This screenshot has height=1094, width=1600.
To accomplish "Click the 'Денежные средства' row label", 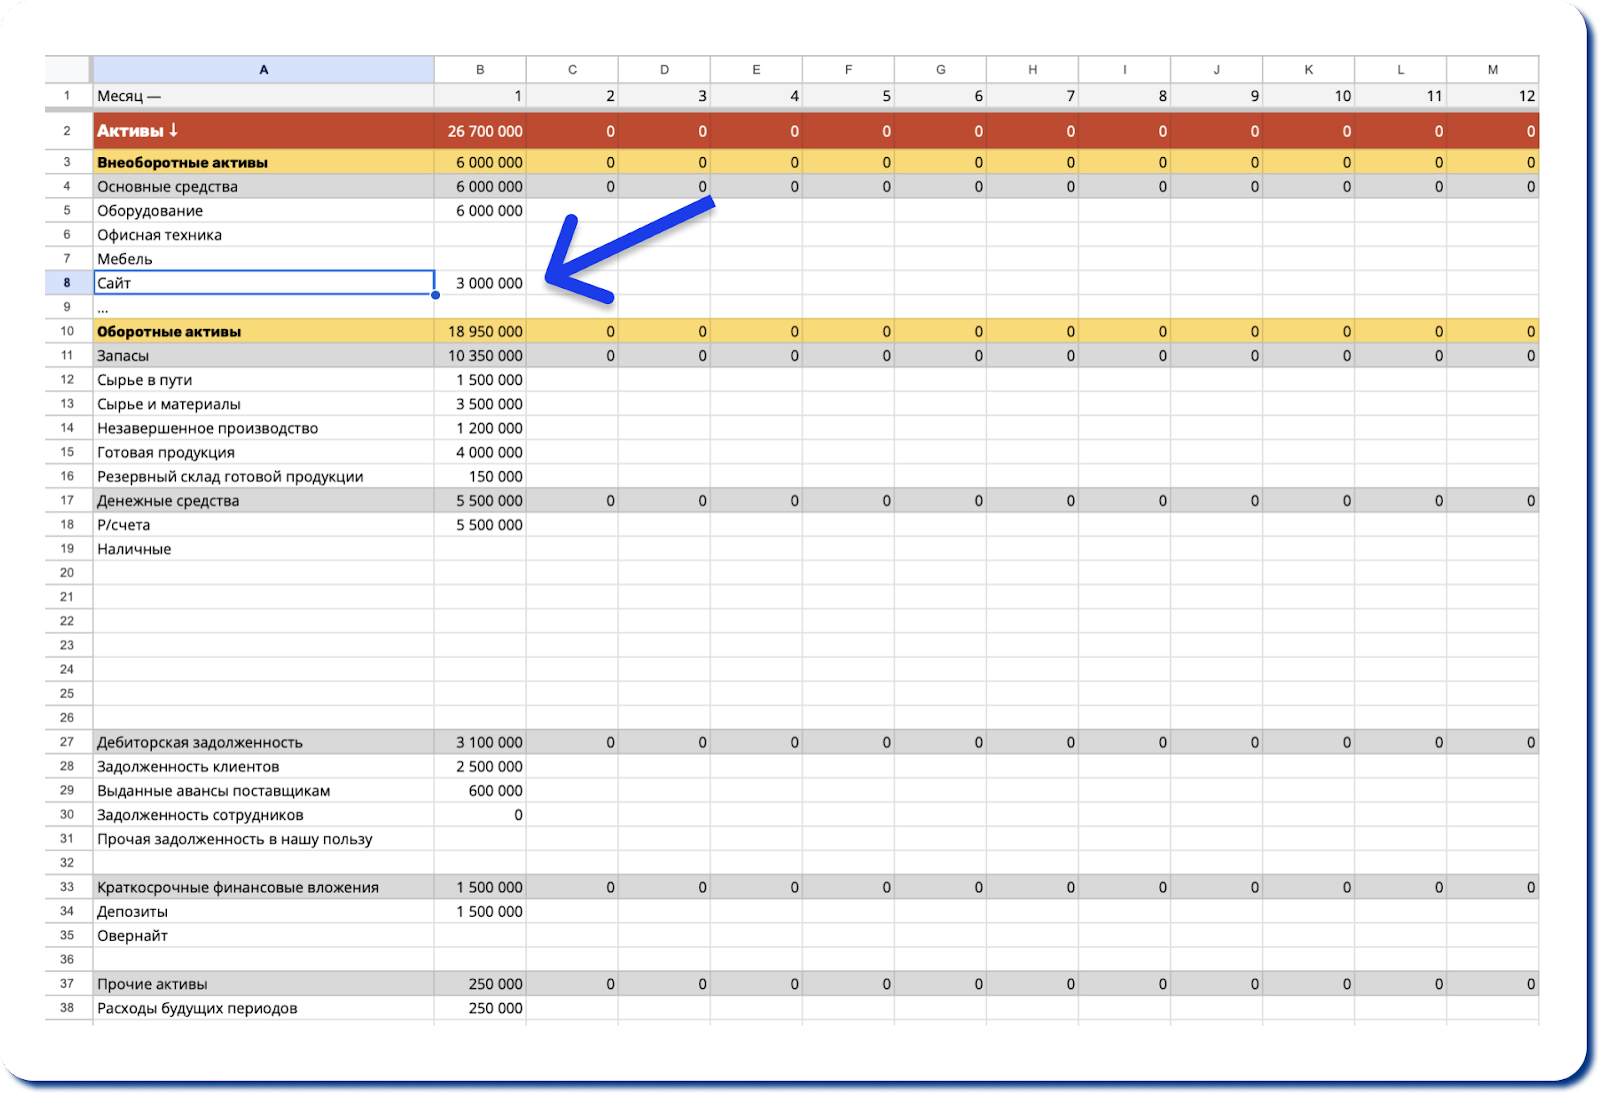I will click(264, 501).
